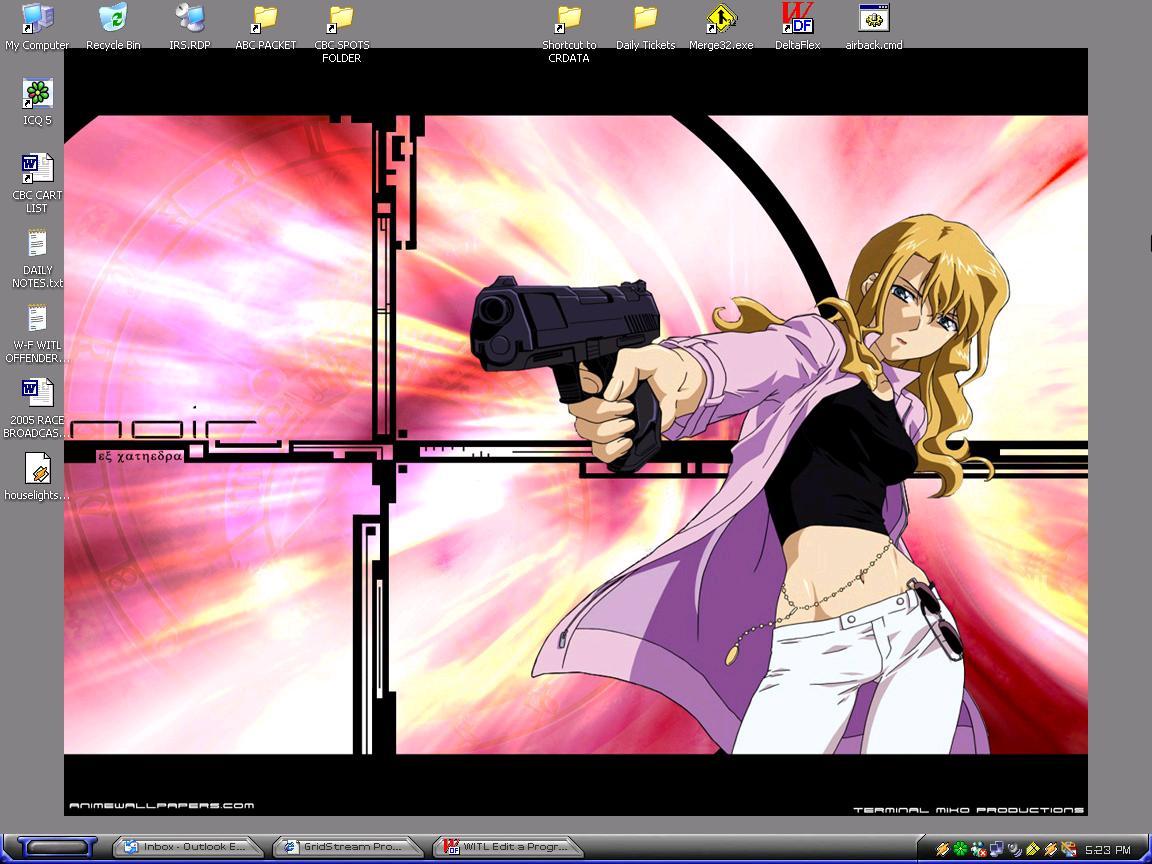Launch the DeltaFlex shortcut
Screen dimensions: 1152x864
coord(797,19)
